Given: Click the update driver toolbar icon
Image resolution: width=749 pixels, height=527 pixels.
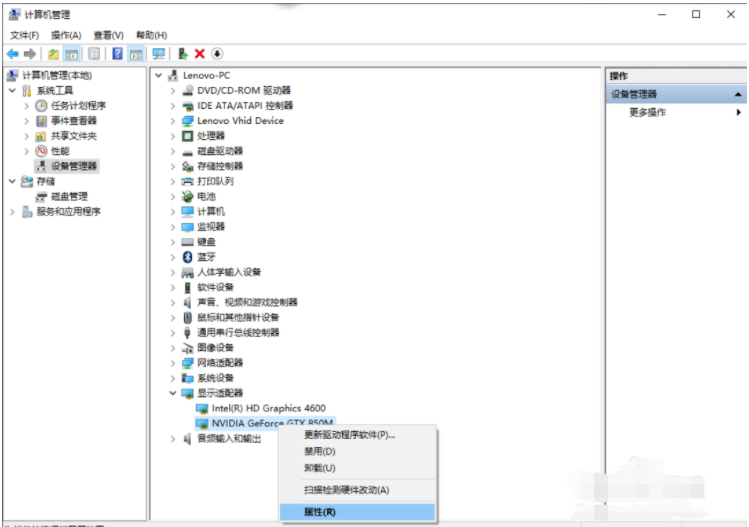Looking at the screenshot, I should pyautogui.click(x=183, y=53).
